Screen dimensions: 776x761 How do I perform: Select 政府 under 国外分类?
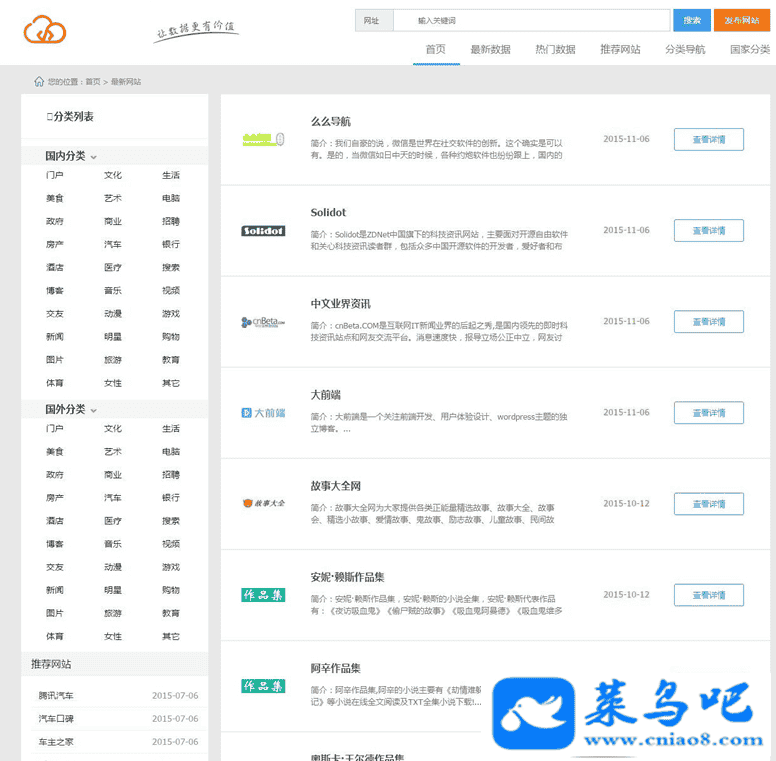pos(54,475)
